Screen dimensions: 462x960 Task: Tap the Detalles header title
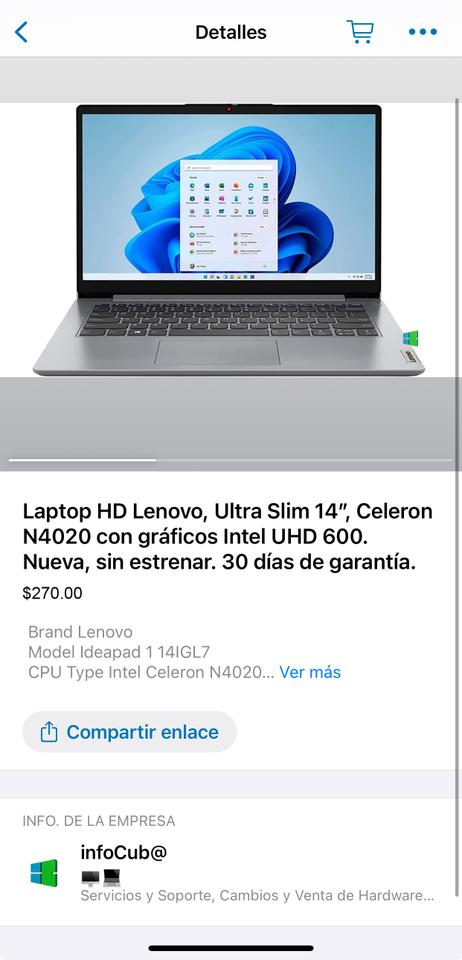(x=231, y=32)
